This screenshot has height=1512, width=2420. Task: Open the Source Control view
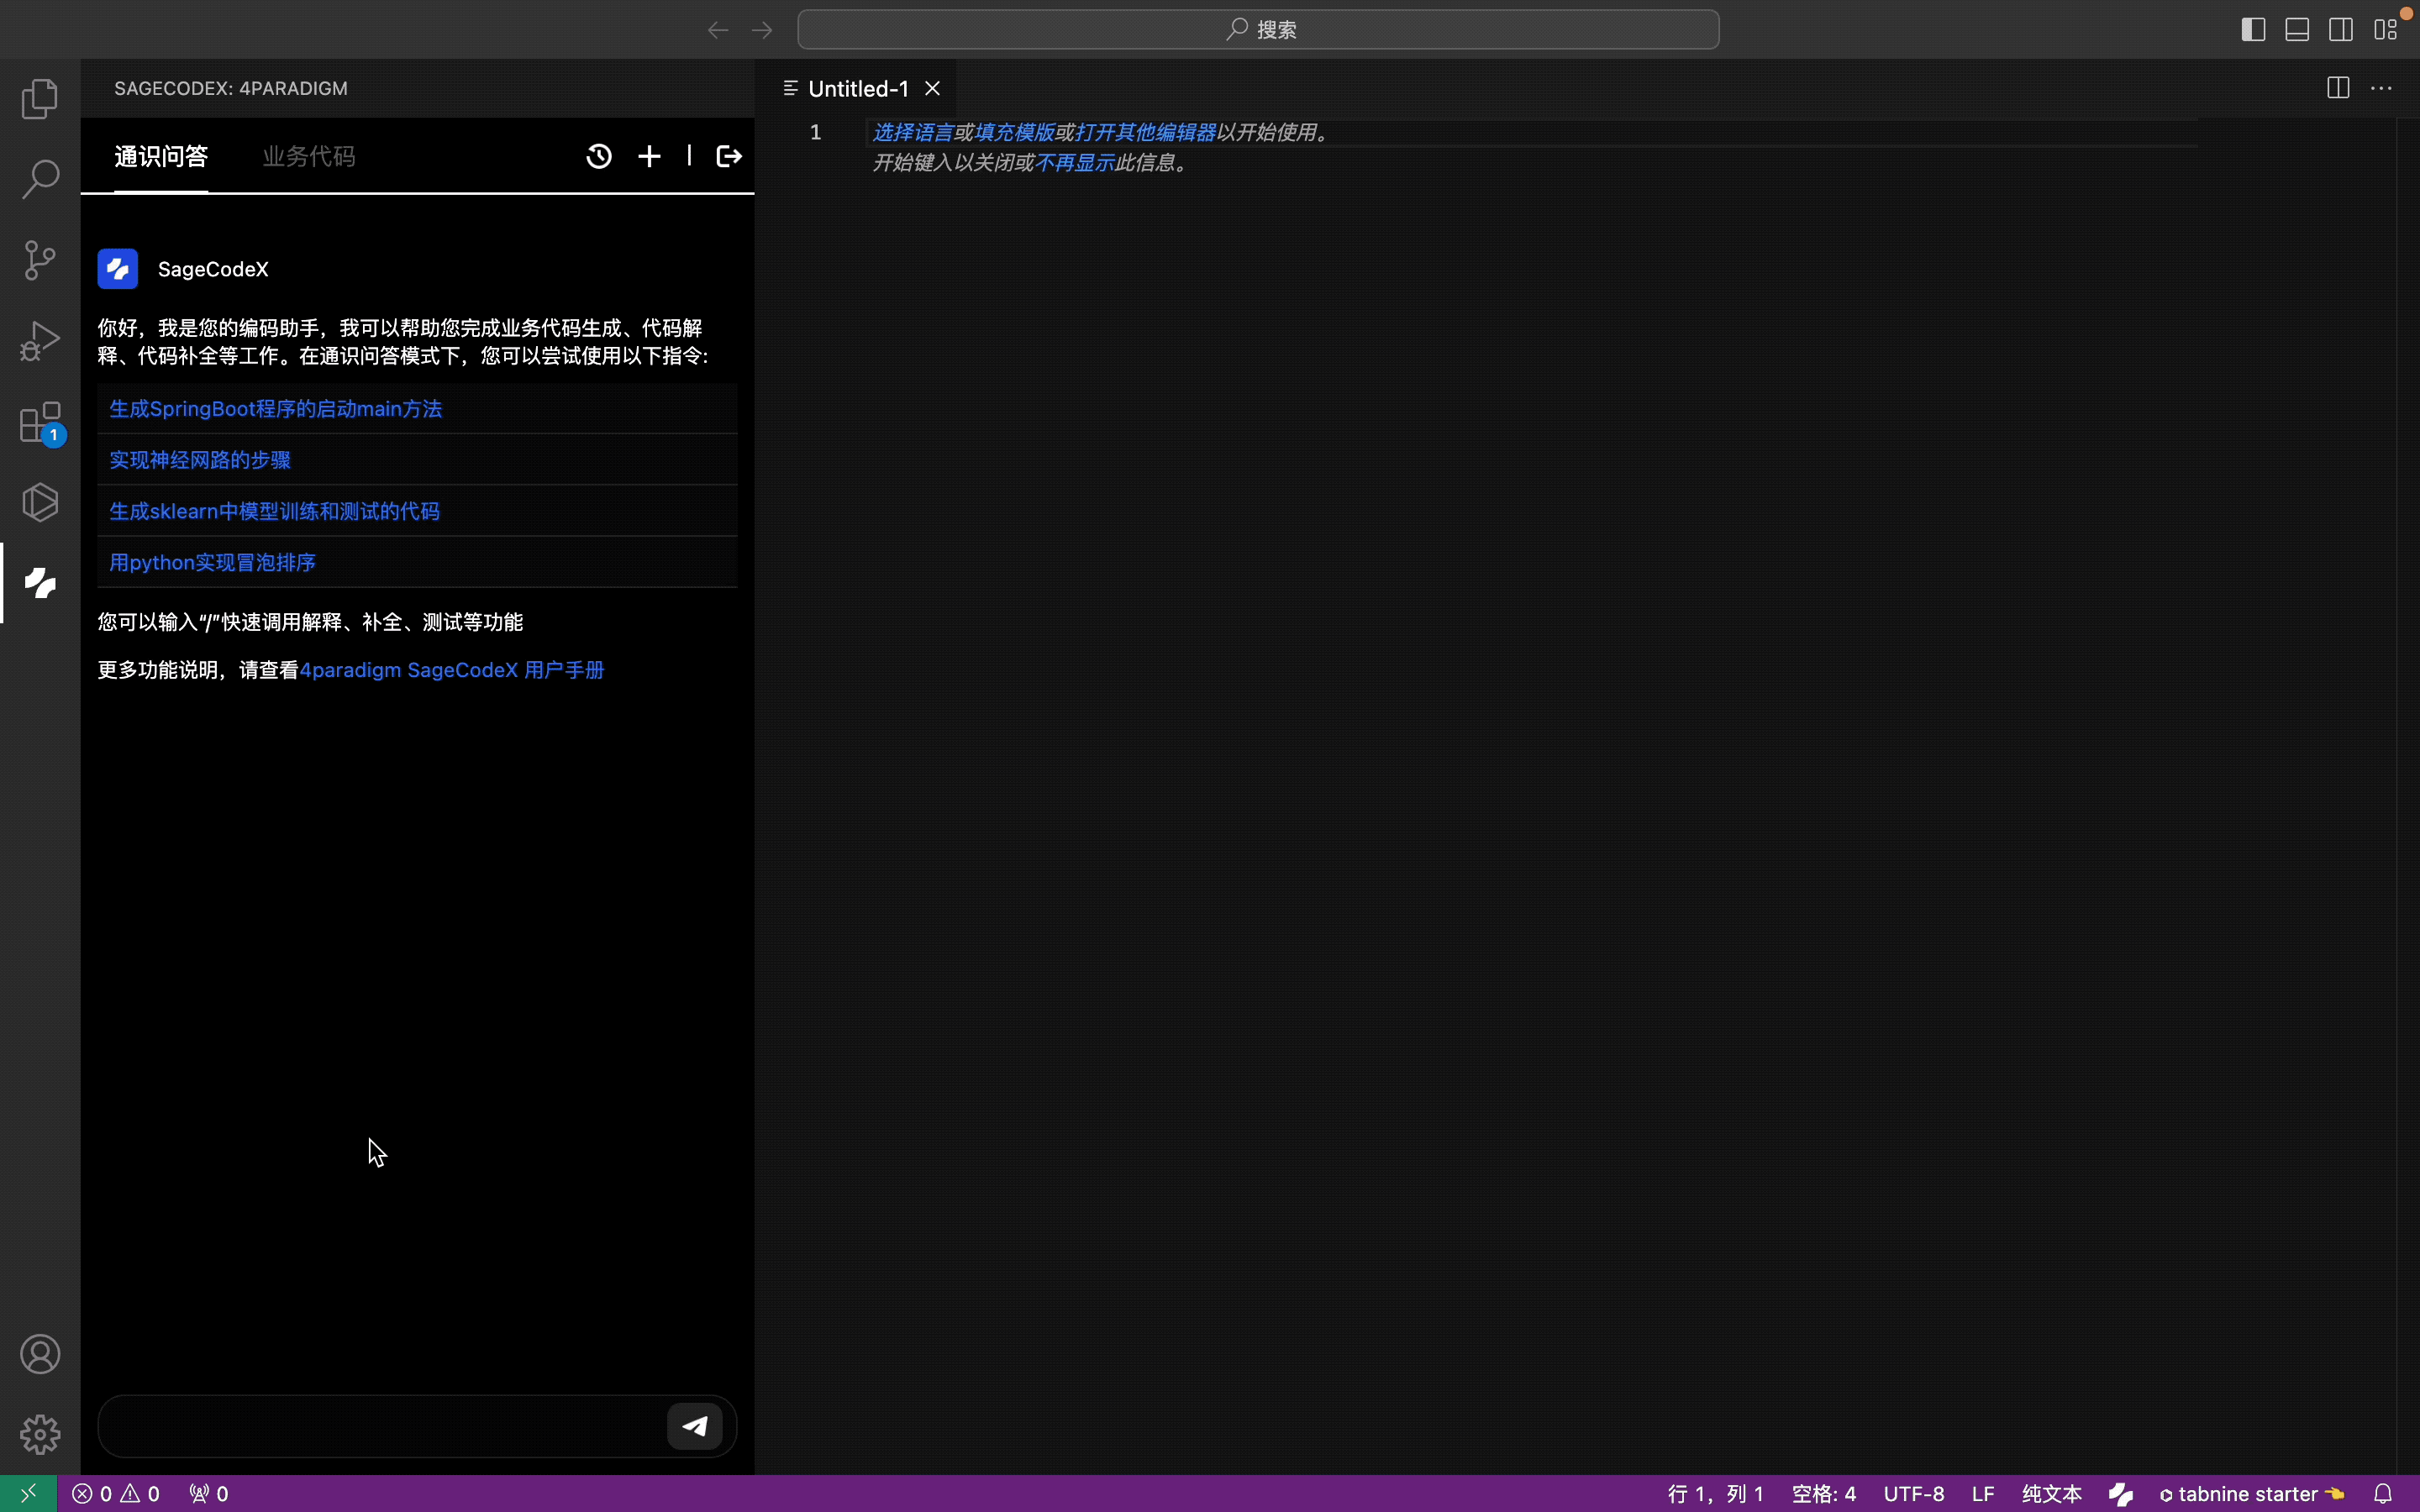click(x=40, y=260)
